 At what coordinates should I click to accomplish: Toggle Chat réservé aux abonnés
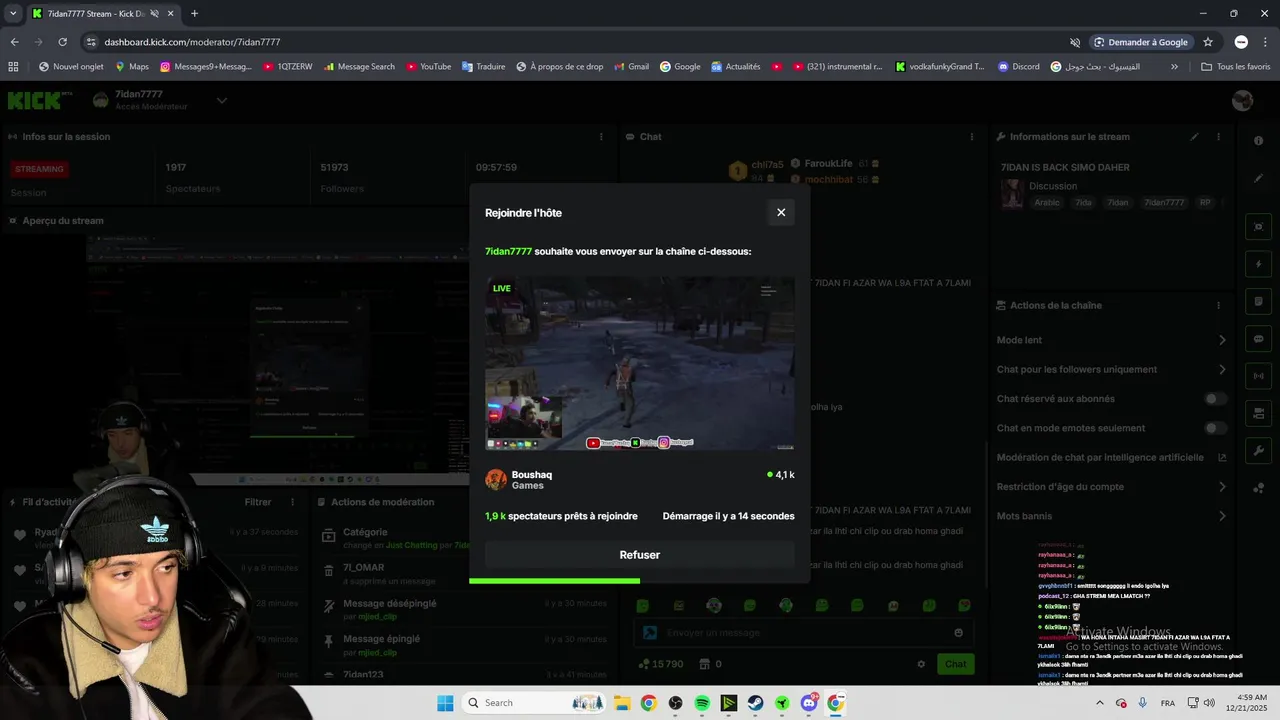[x=1215, y=399]
